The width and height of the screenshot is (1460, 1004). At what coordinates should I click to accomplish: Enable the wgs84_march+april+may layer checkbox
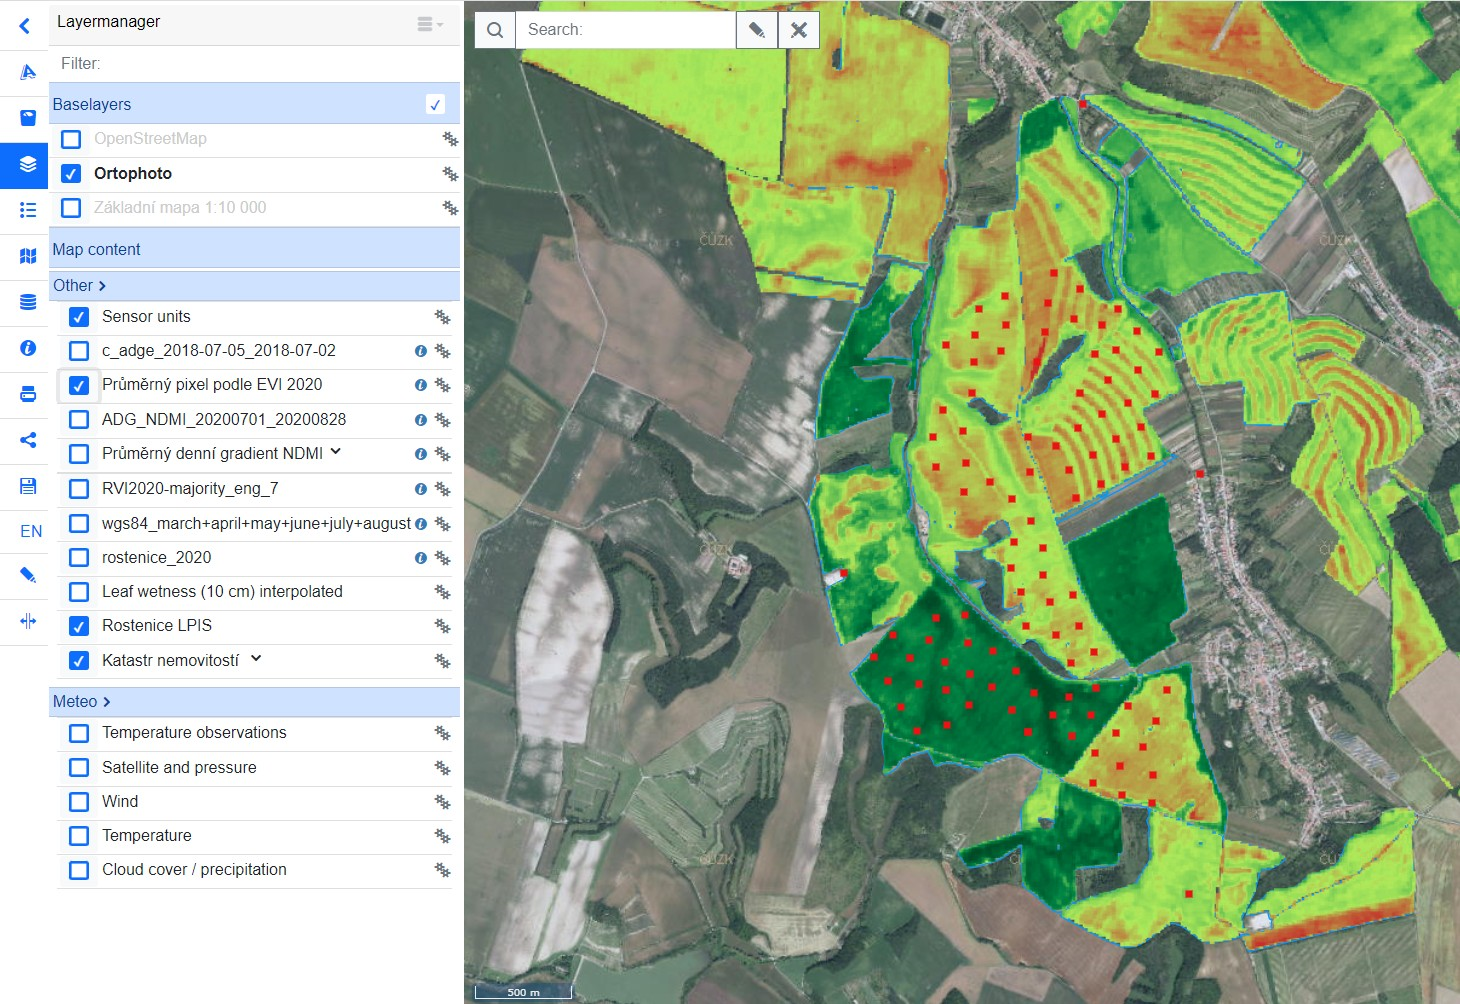pyautogui.click(x=79, y=523)
